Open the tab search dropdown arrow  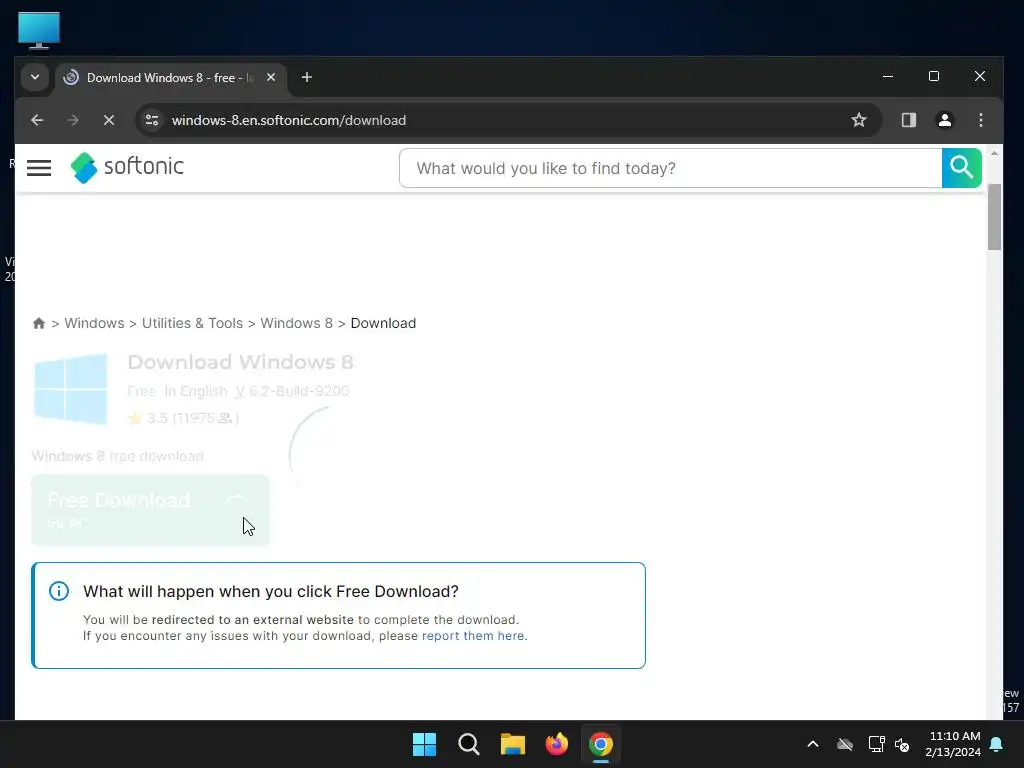[35, 77]
